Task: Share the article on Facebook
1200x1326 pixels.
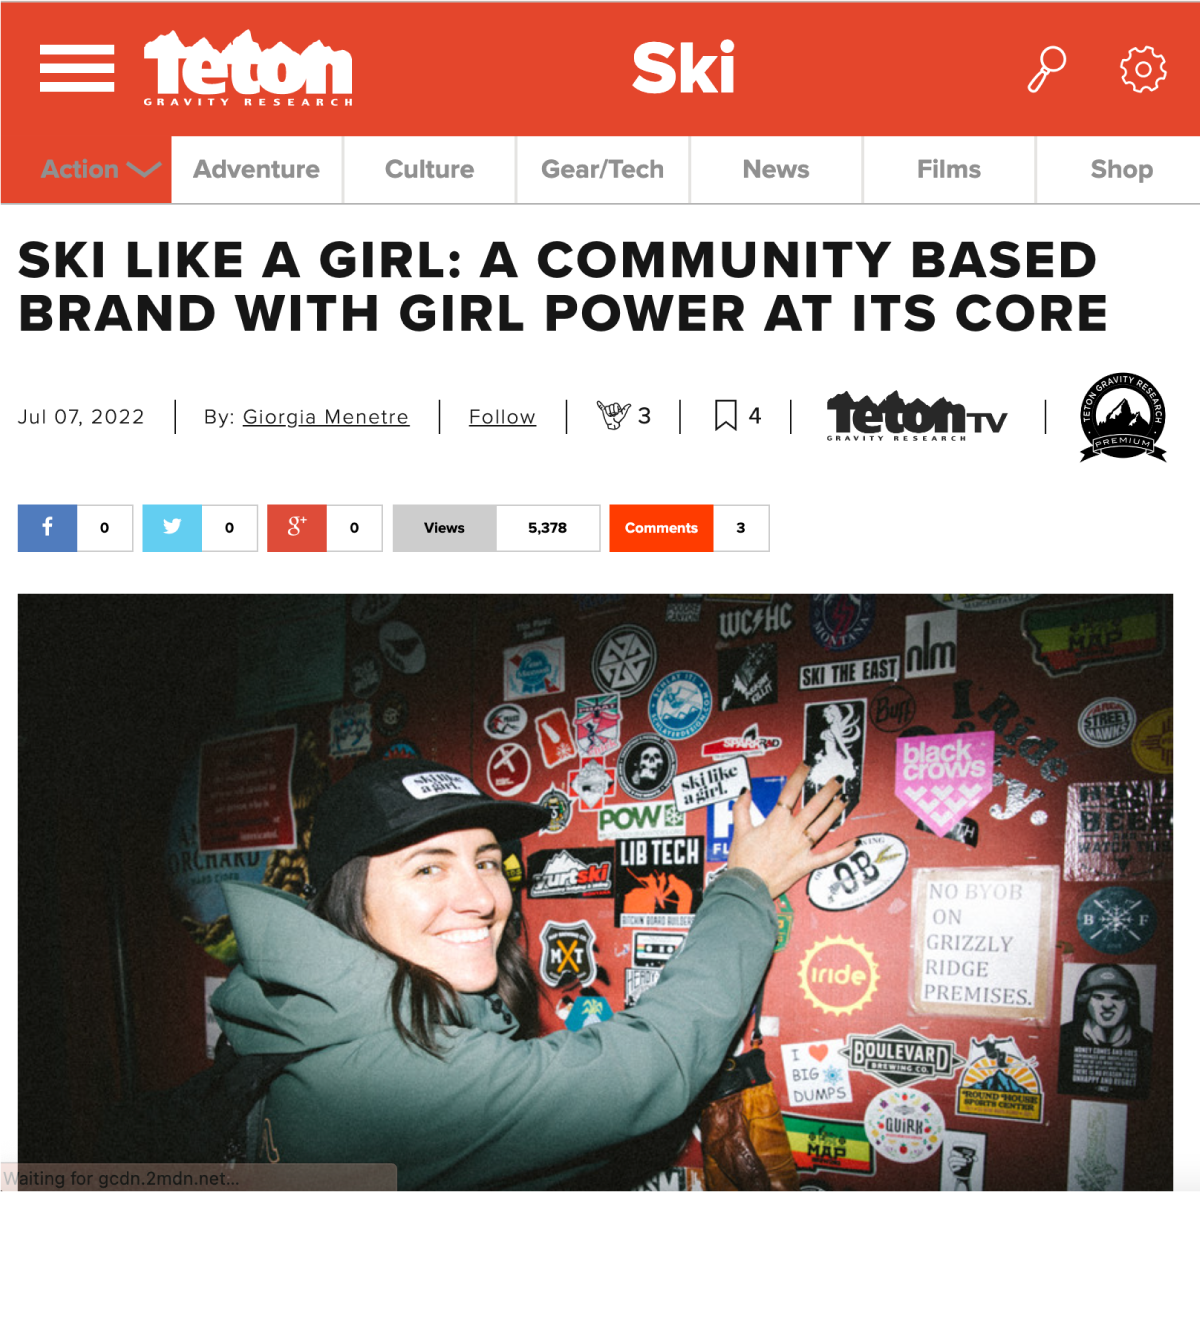Action: pyautogui.click(x=47, y=528)
